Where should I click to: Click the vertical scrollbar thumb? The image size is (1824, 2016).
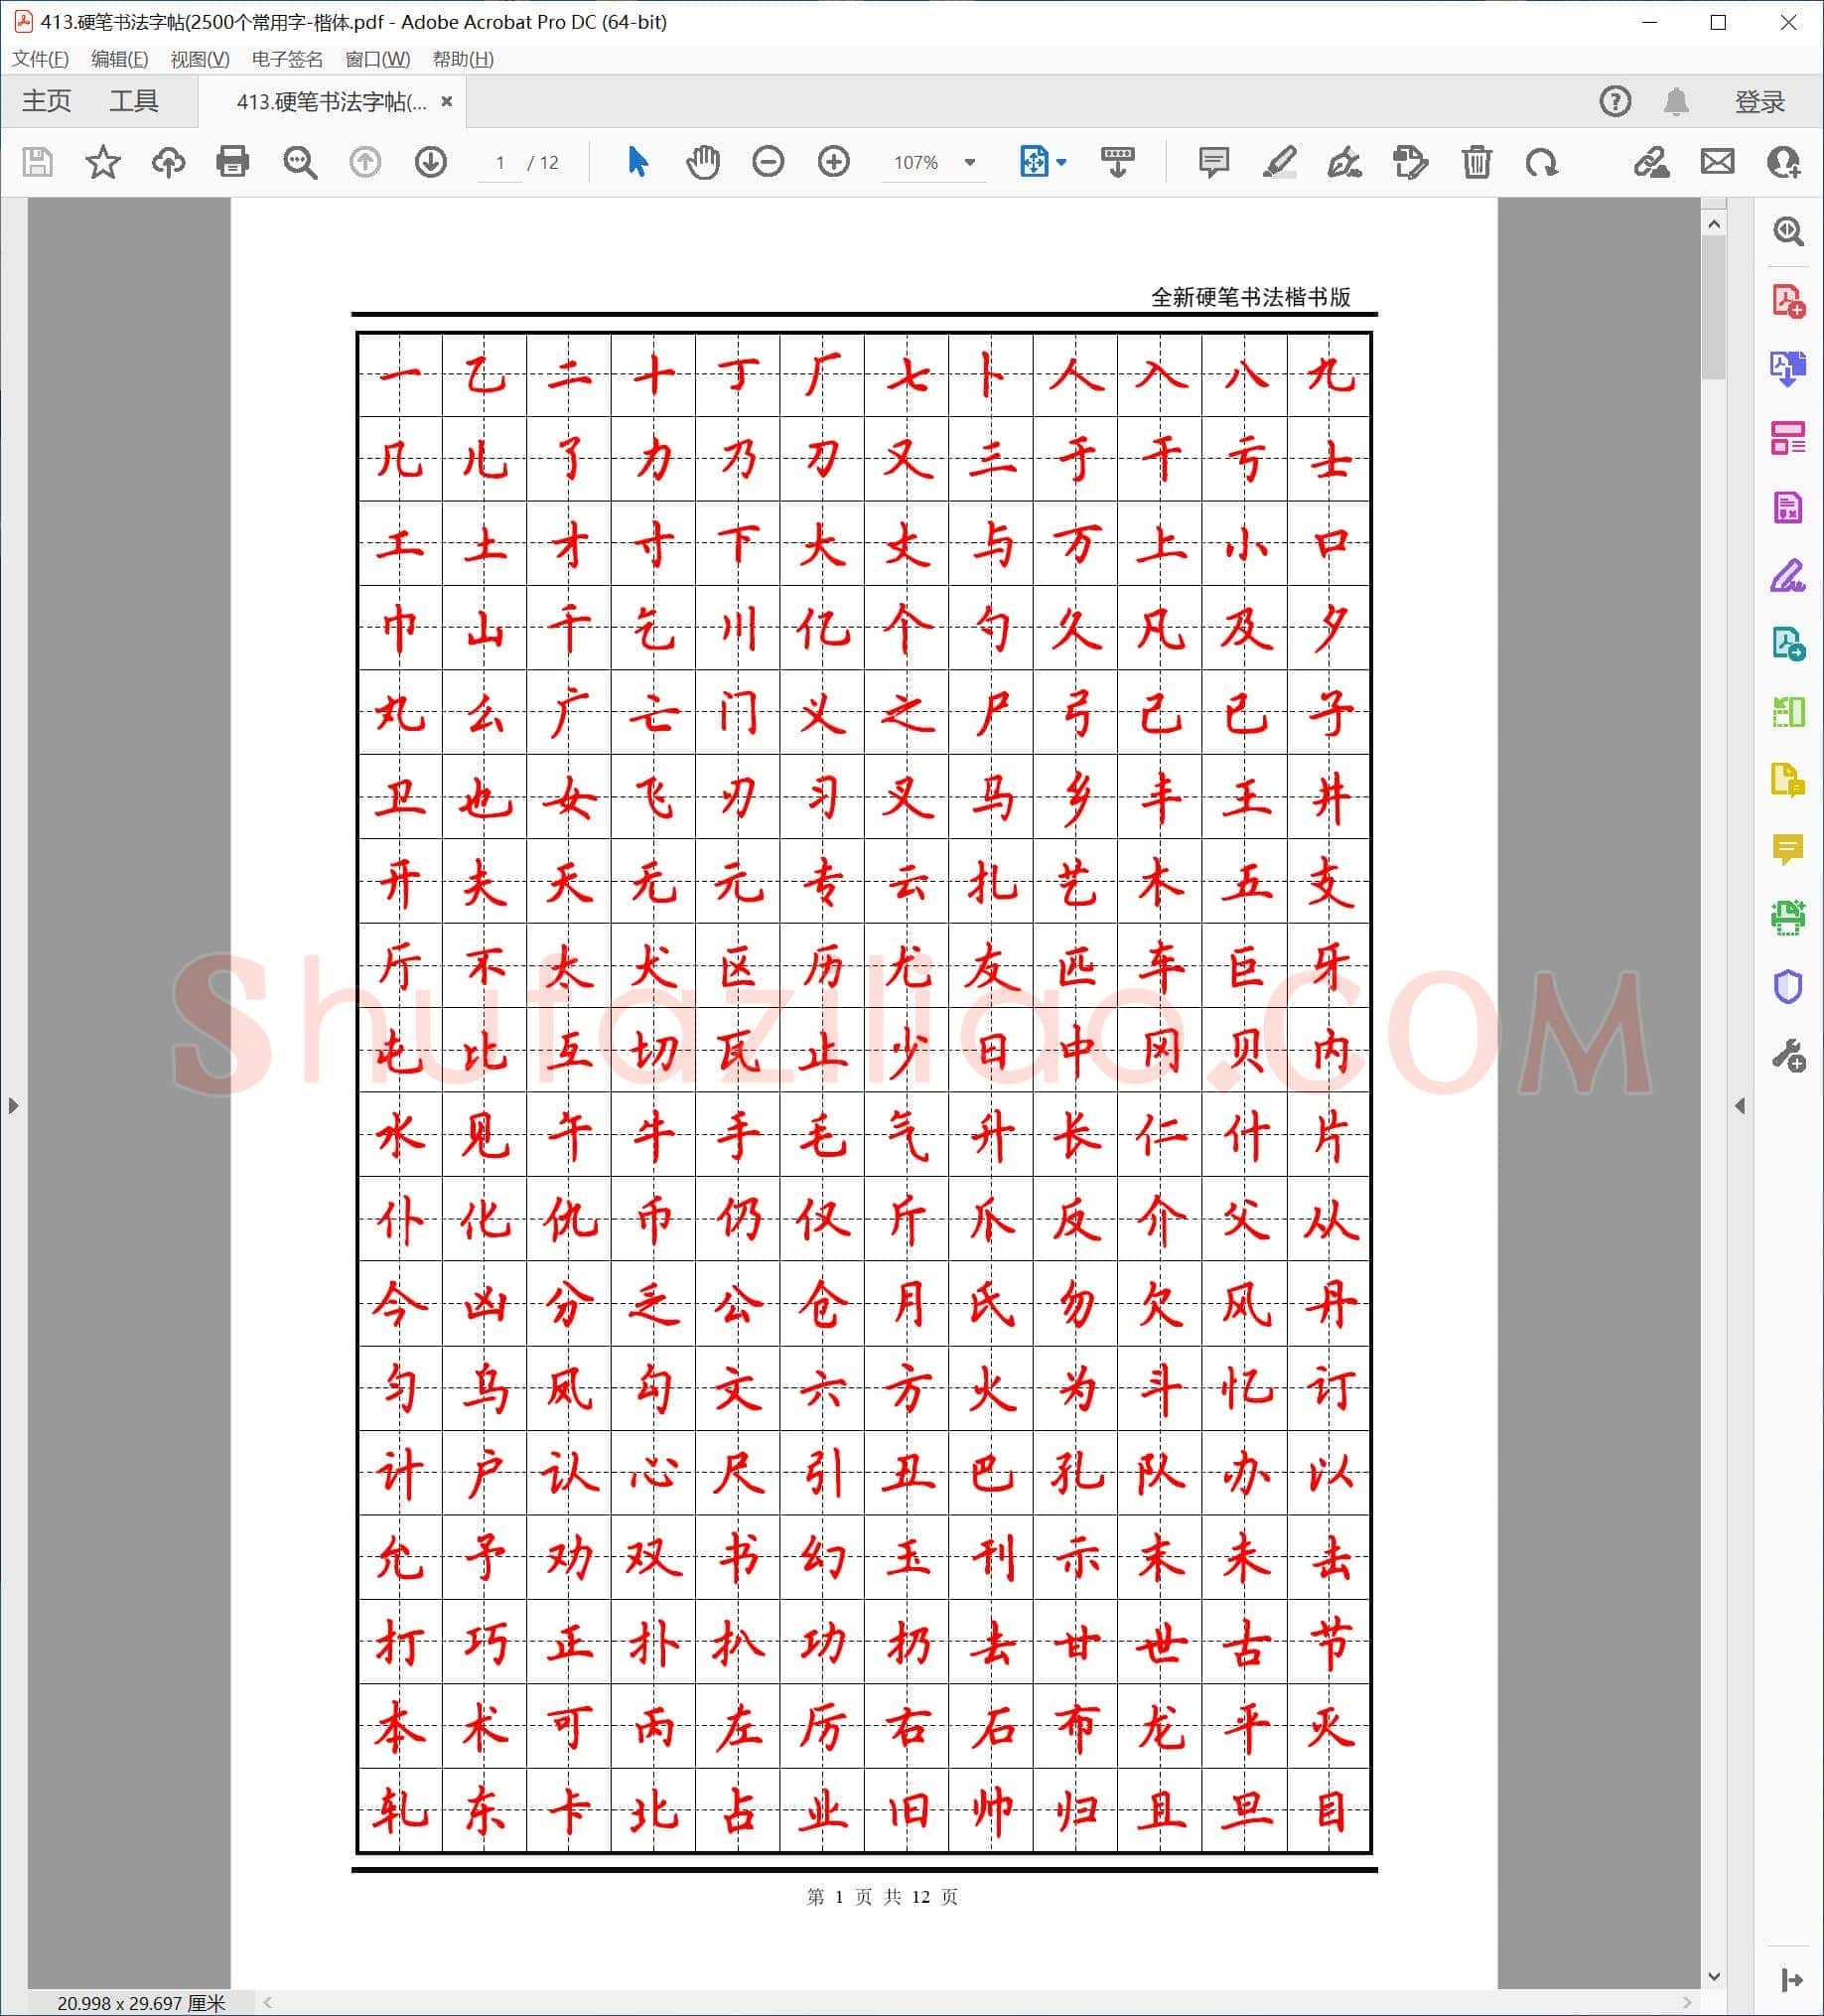1714,308
